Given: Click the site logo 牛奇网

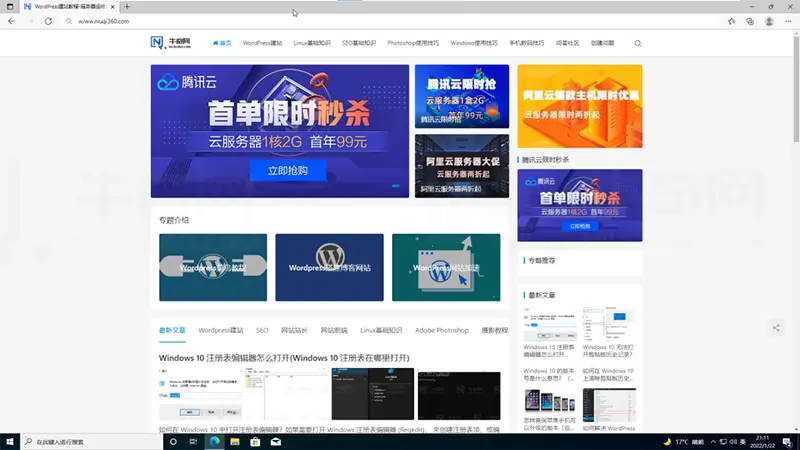Looking at the screenshot, I should tap(171, 43).
